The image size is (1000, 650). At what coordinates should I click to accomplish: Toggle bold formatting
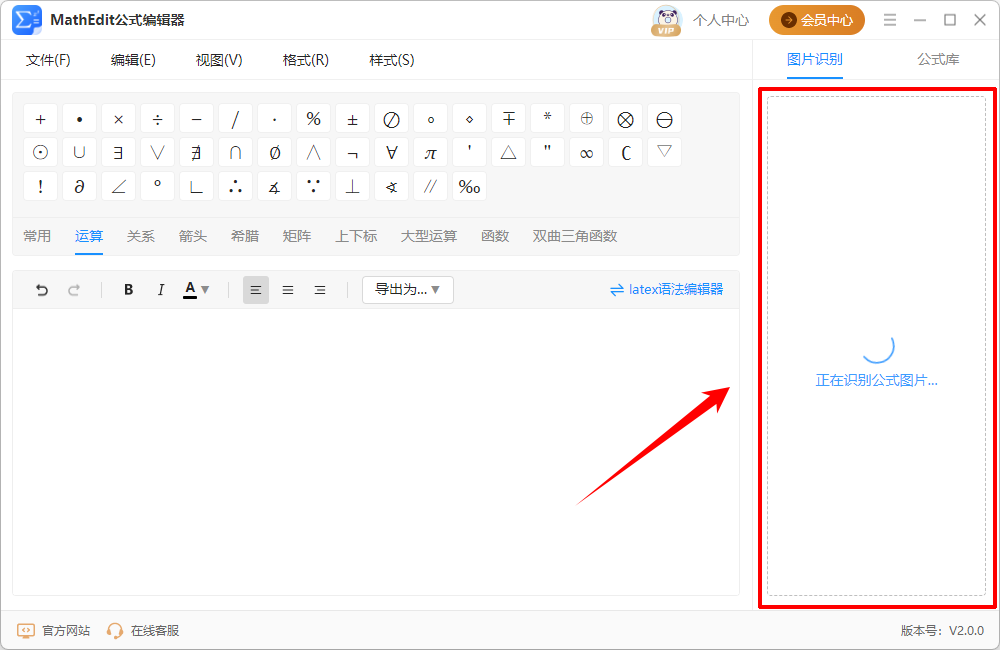coord(128,290)
